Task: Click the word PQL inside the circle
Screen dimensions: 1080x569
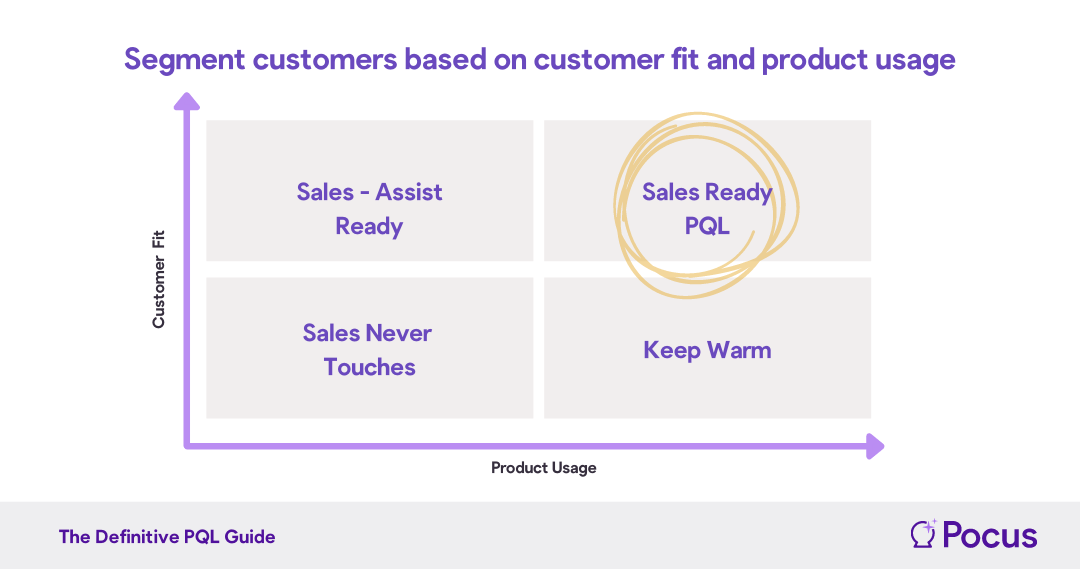Action: click(x=707, y=226)
